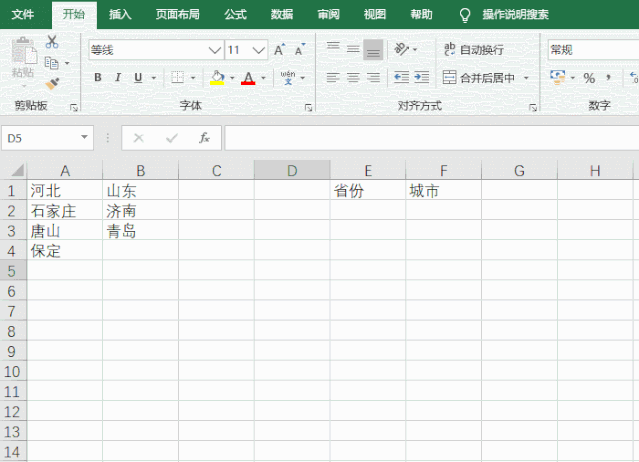Viewport: 639px width, 462px height.
Task: Switch to Page Layout (页面布局) tab
Action: 178,15
